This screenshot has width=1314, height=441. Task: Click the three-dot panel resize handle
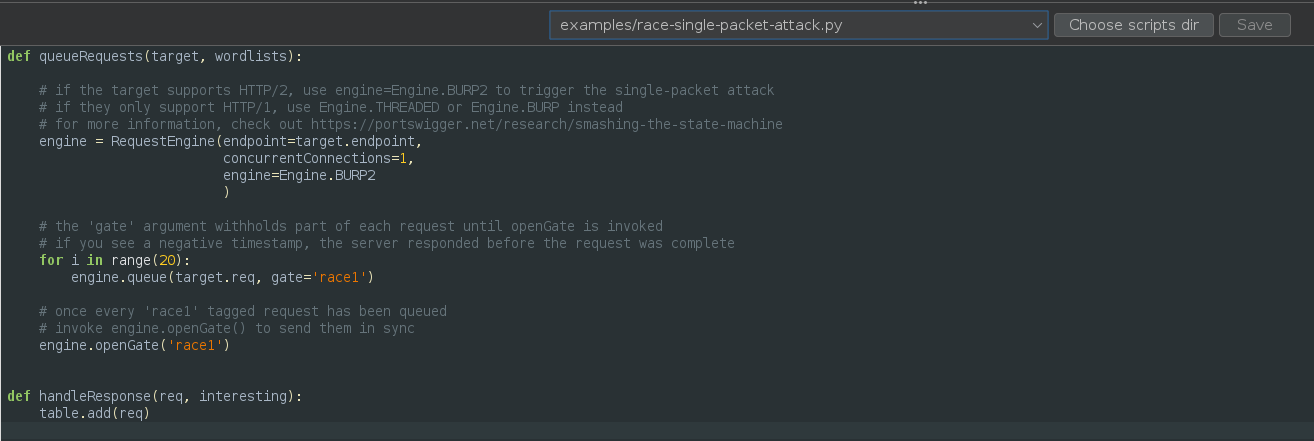tap(921, 3)
